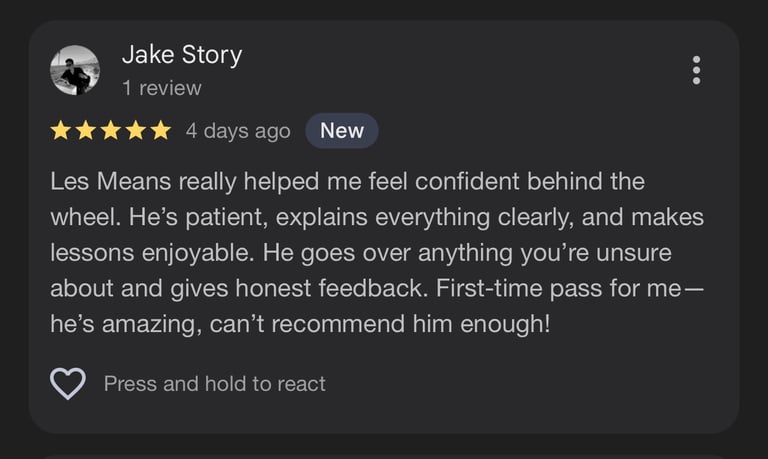768x459 pixels.
Task: Click the 'New' badge
Action: (342, 131)
